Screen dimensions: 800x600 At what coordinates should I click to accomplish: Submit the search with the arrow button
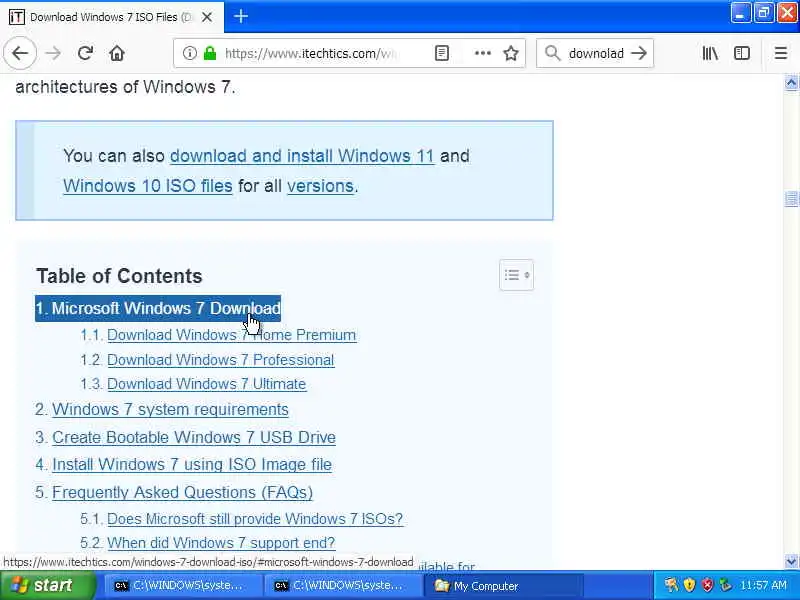(639, 53)
